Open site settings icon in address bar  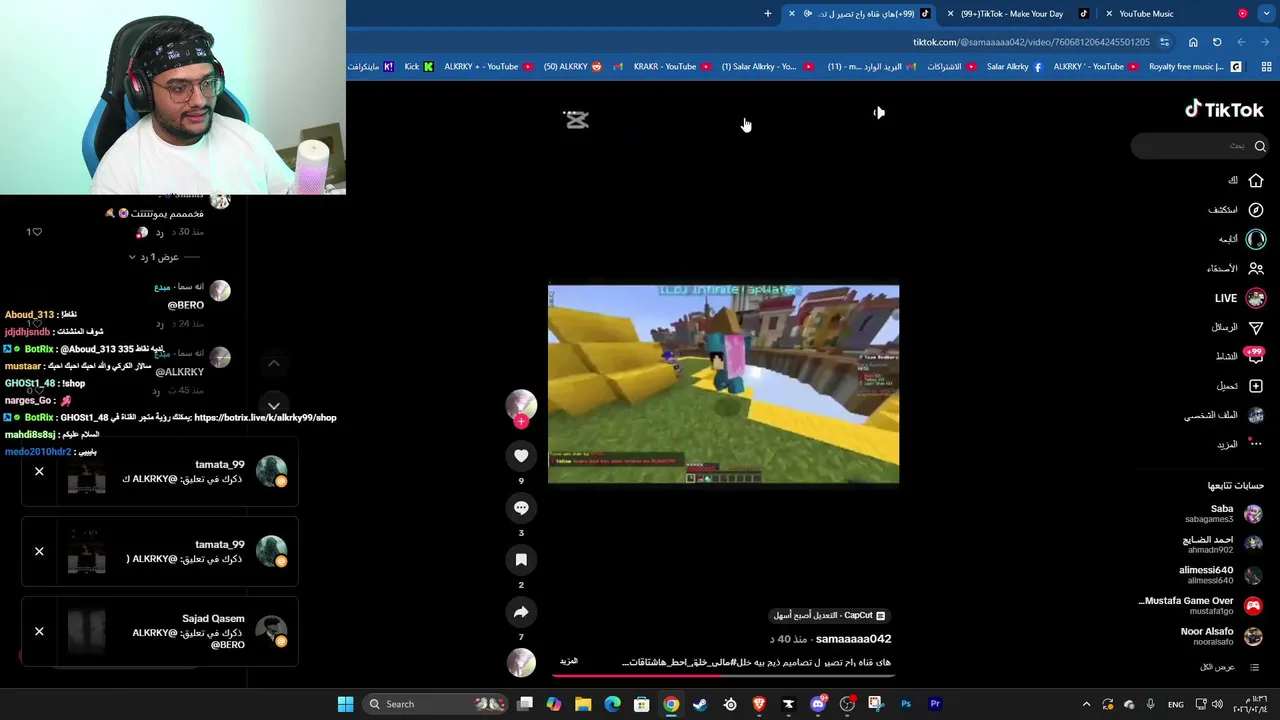point(1165,42)
